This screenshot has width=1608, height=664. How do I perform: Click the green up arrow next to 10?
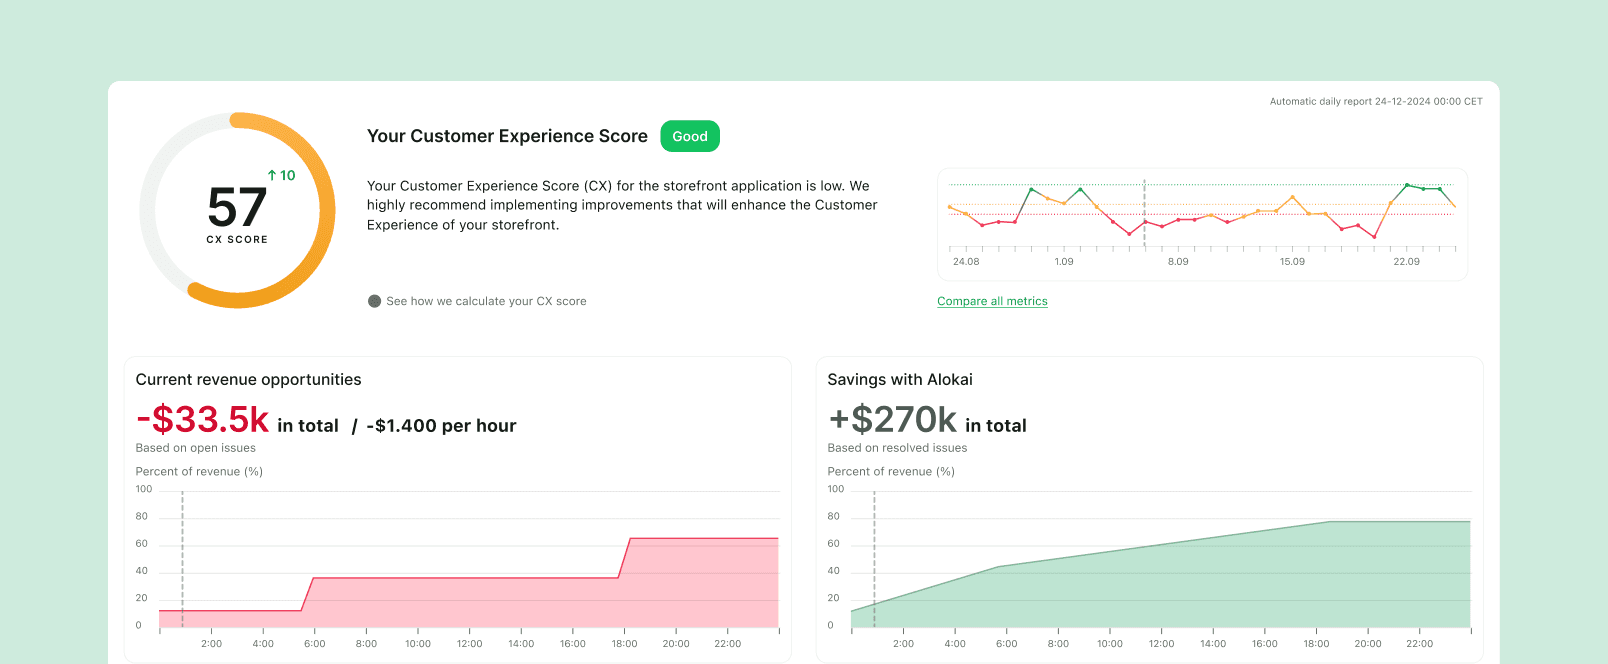pyautogui.click(x=272, y=175)
